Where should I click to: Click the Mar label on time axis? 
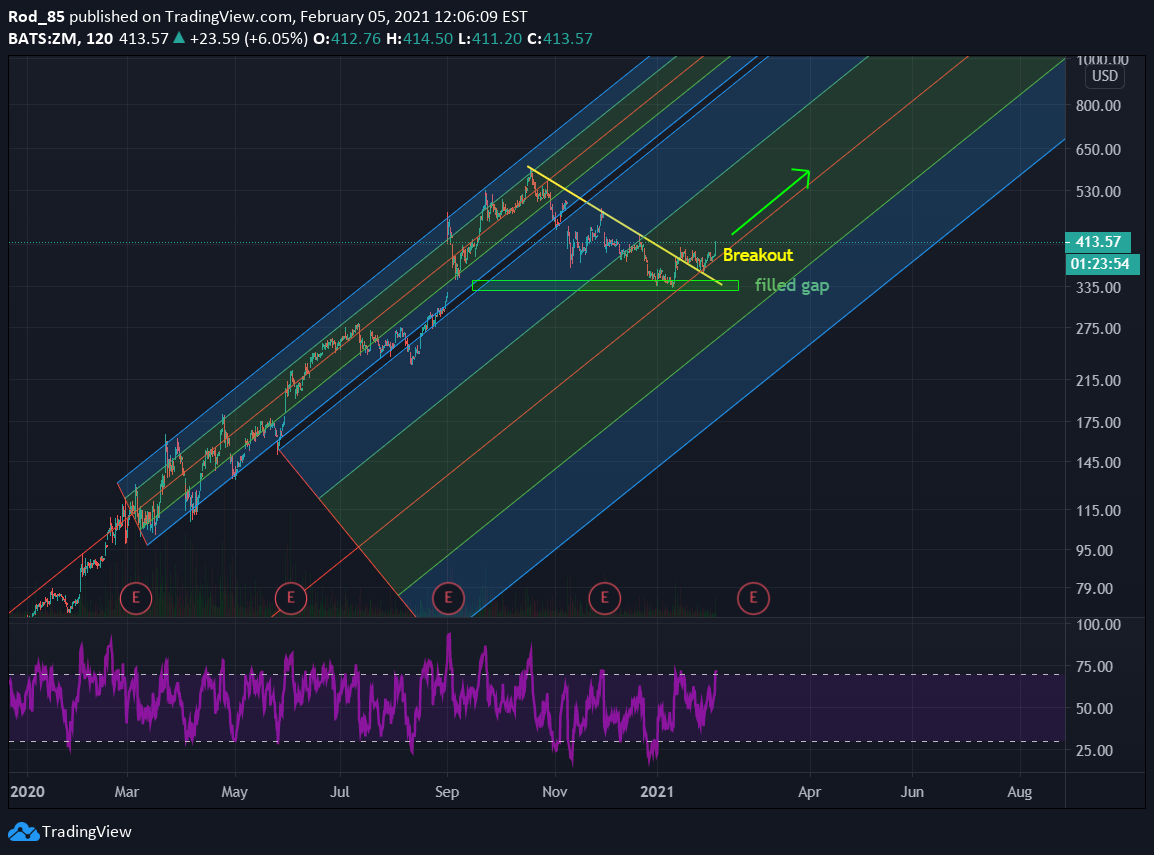tap(127, 792)
